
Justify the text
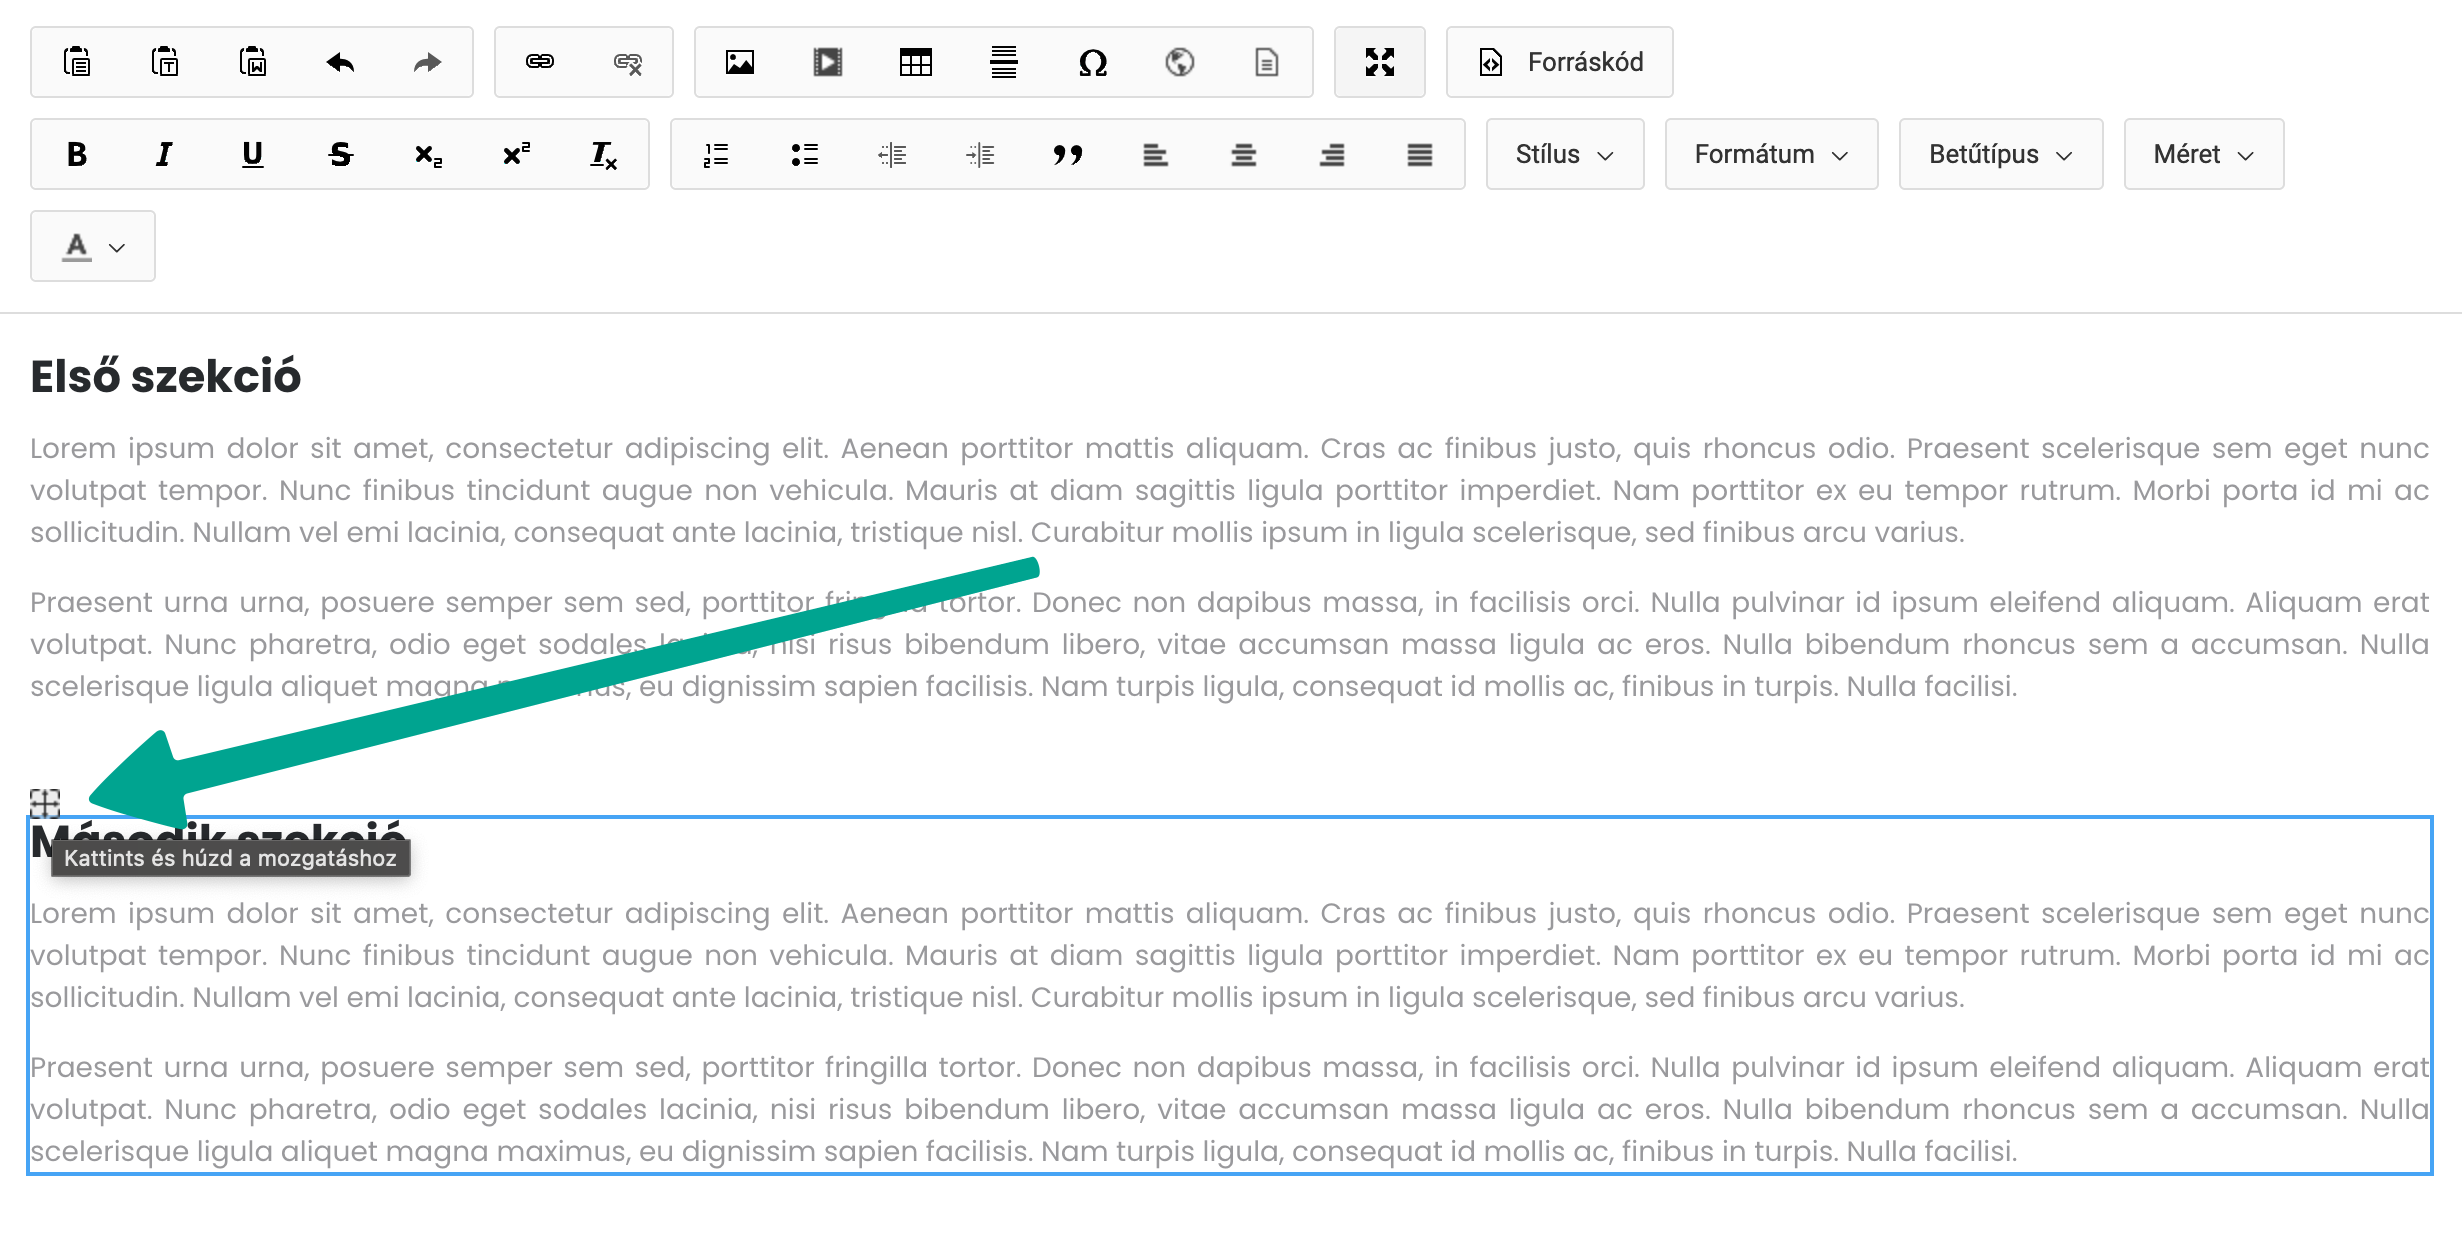[1420, 154]
